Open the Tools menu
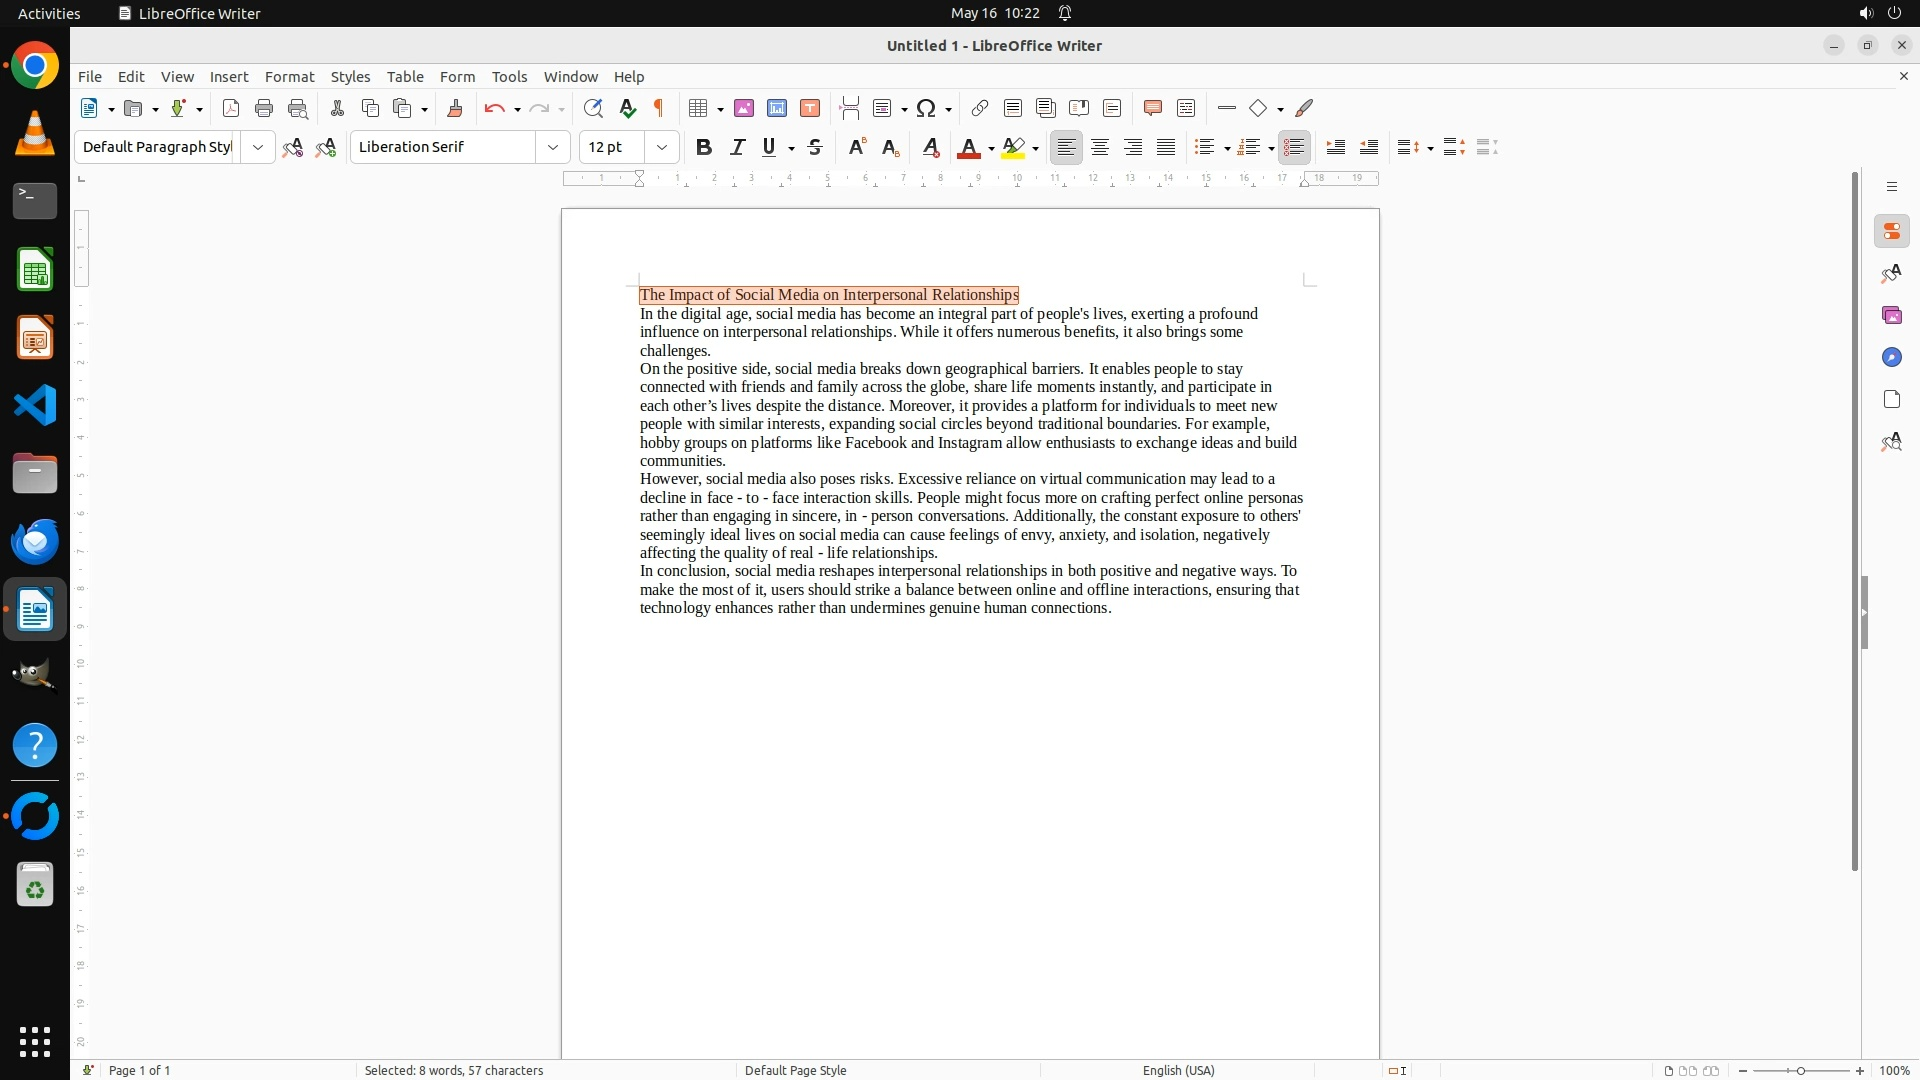Viewport: 1920px width, 1080px height. point(509,77)
